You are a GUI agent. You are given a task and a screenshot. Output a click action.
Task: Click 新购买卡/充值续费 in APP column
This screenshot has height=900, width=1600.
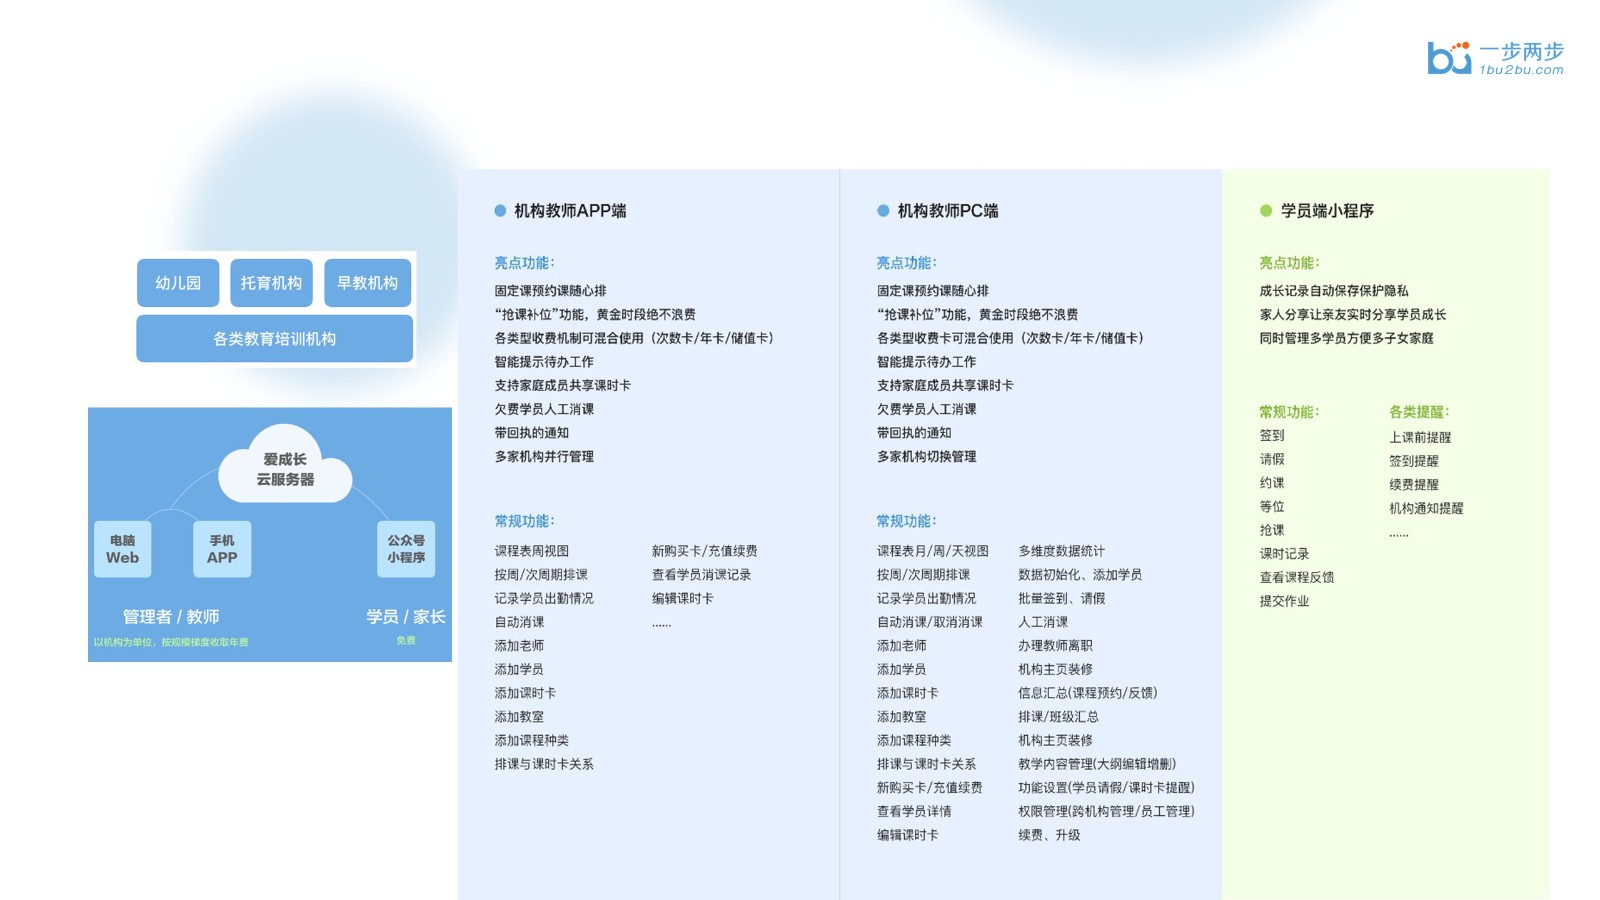(704, 551)
